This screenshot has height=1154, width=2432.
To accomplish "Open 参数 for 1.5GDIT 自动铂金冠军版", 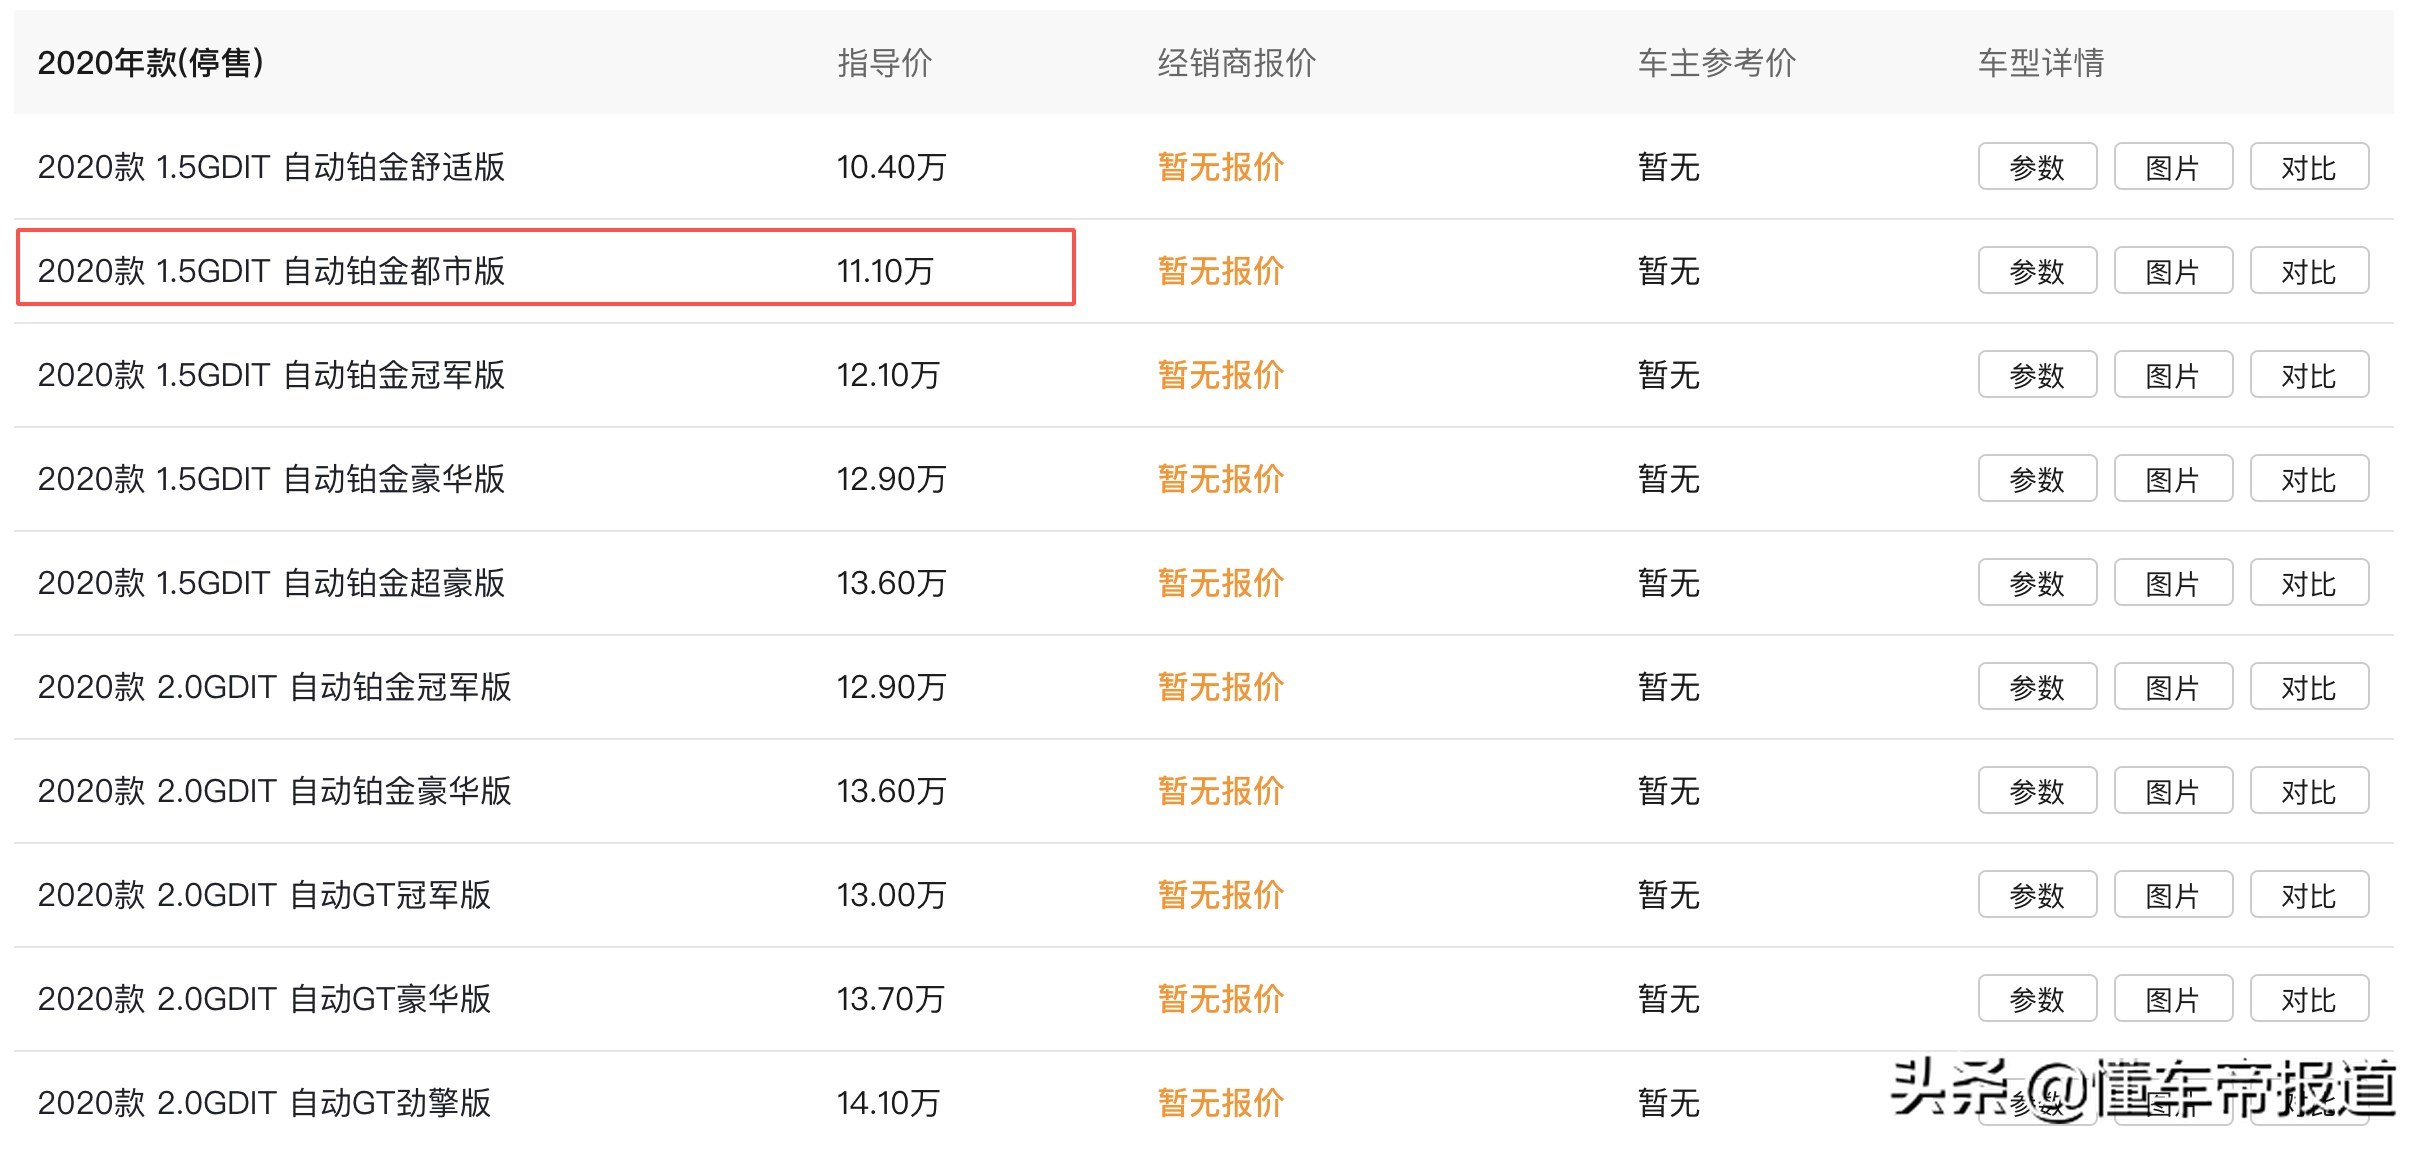I will coord(2036,375).
